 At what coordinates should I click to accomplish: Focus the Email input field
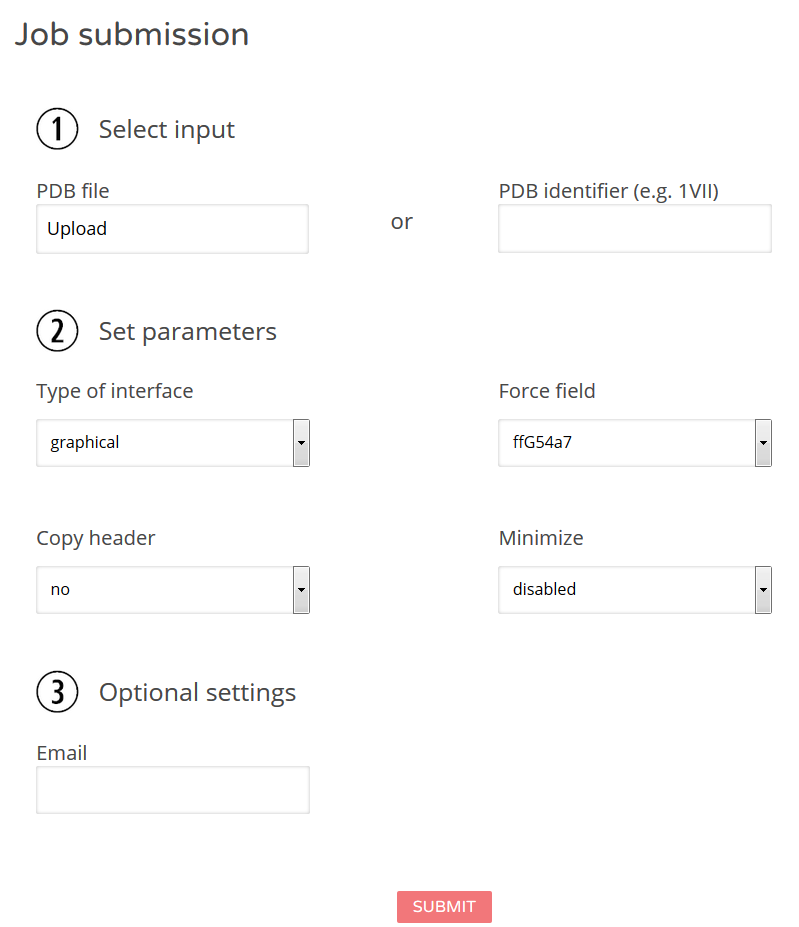click(x=173, y=790)
